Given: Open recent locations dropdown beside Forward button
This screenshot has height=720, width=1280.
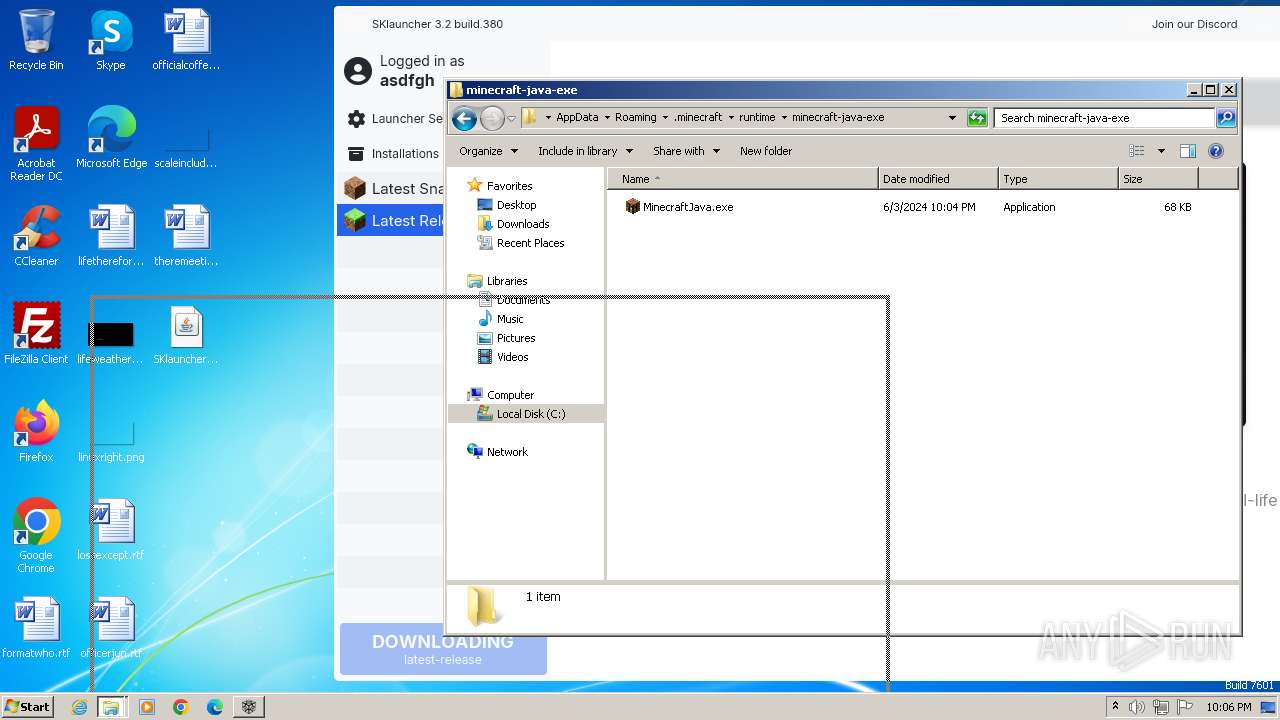Looking at the screenshot, I should [x=511, y=119].
